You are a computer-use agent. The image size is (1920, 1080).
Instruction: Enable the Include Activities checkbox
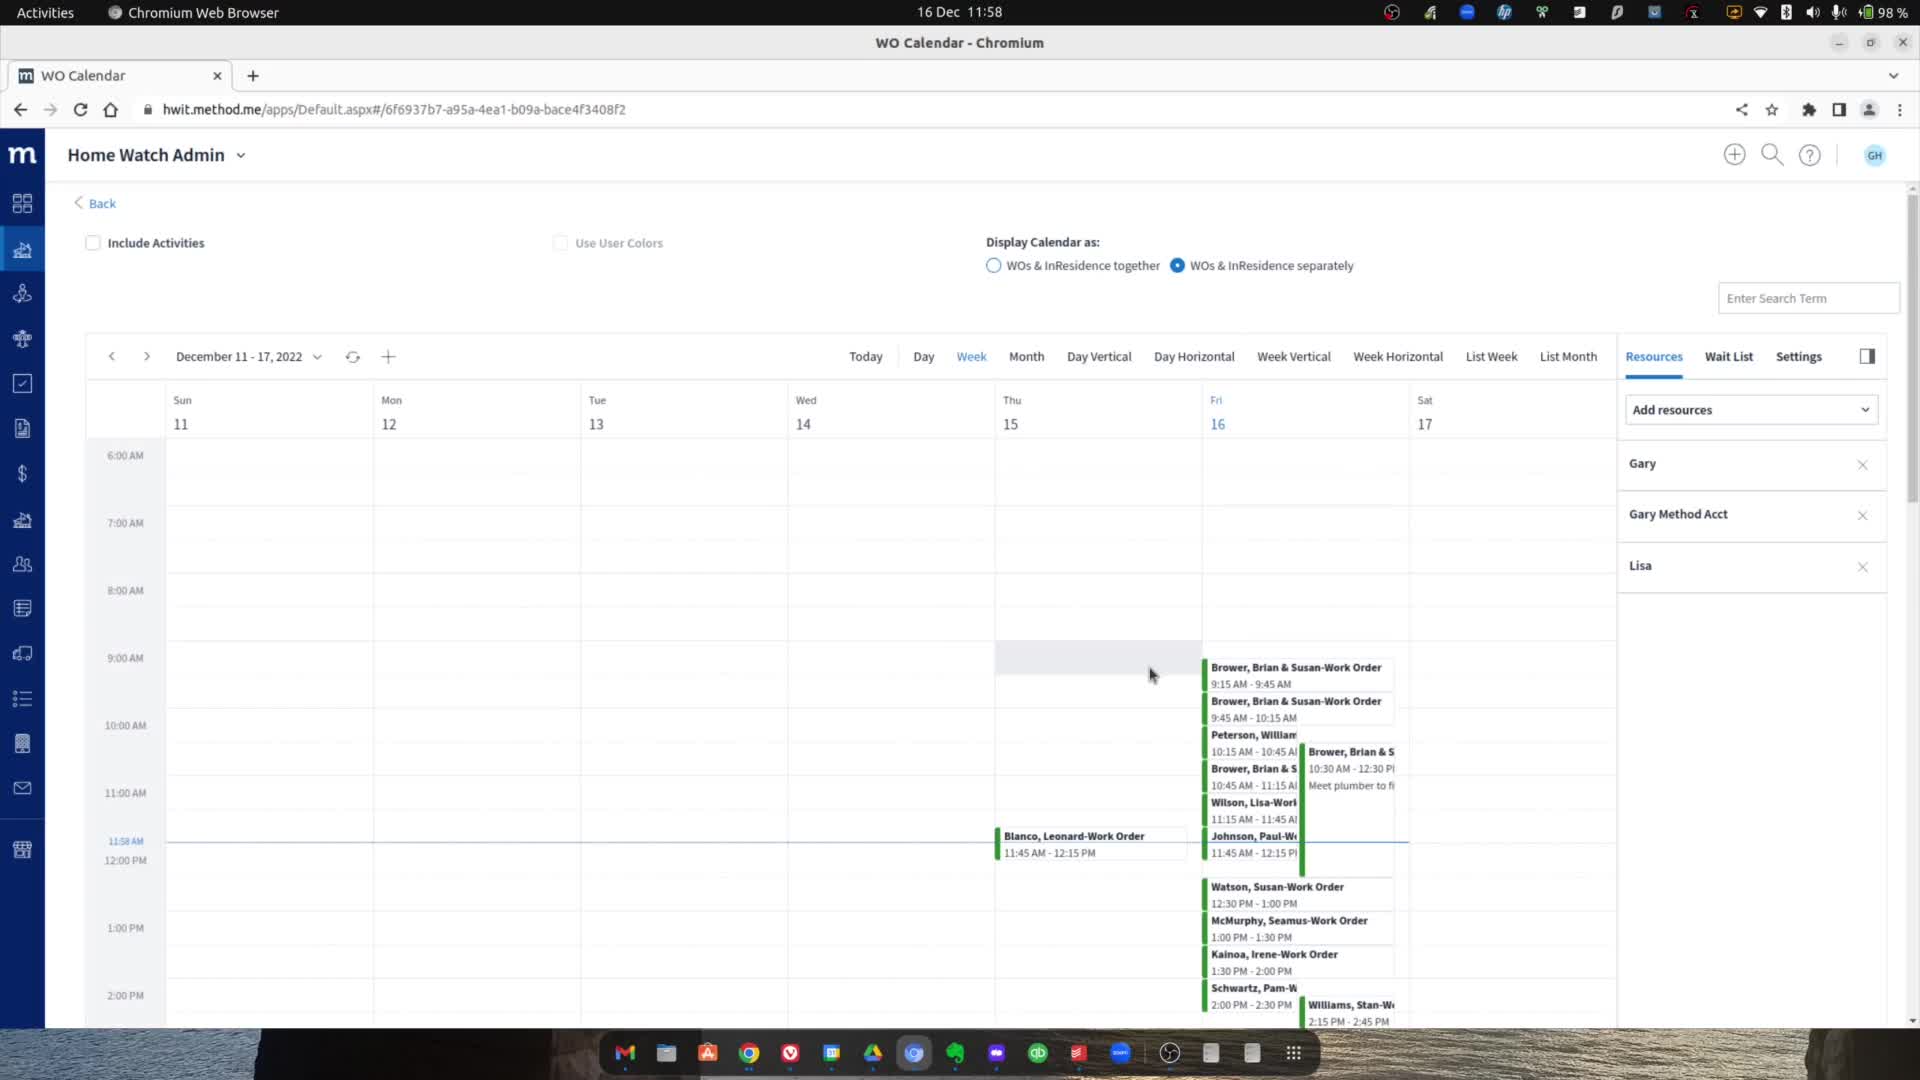tap(92, 242)
